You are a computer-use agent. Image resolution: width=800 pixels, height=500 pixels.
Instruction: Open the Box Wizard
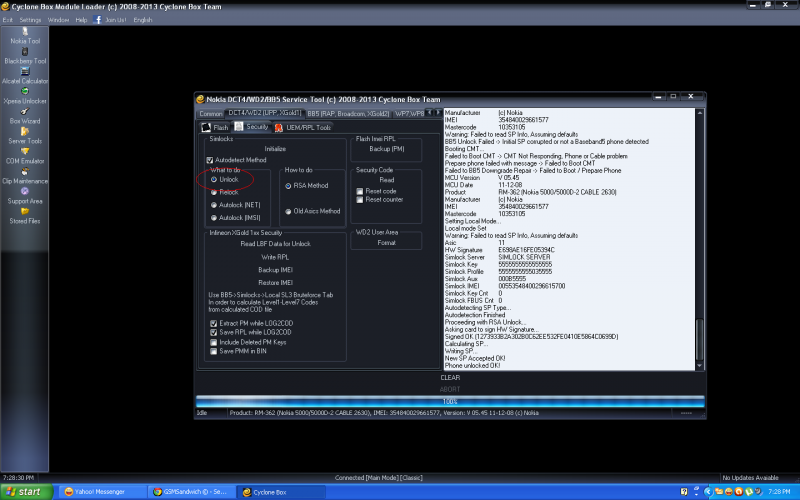click(25, 114)
